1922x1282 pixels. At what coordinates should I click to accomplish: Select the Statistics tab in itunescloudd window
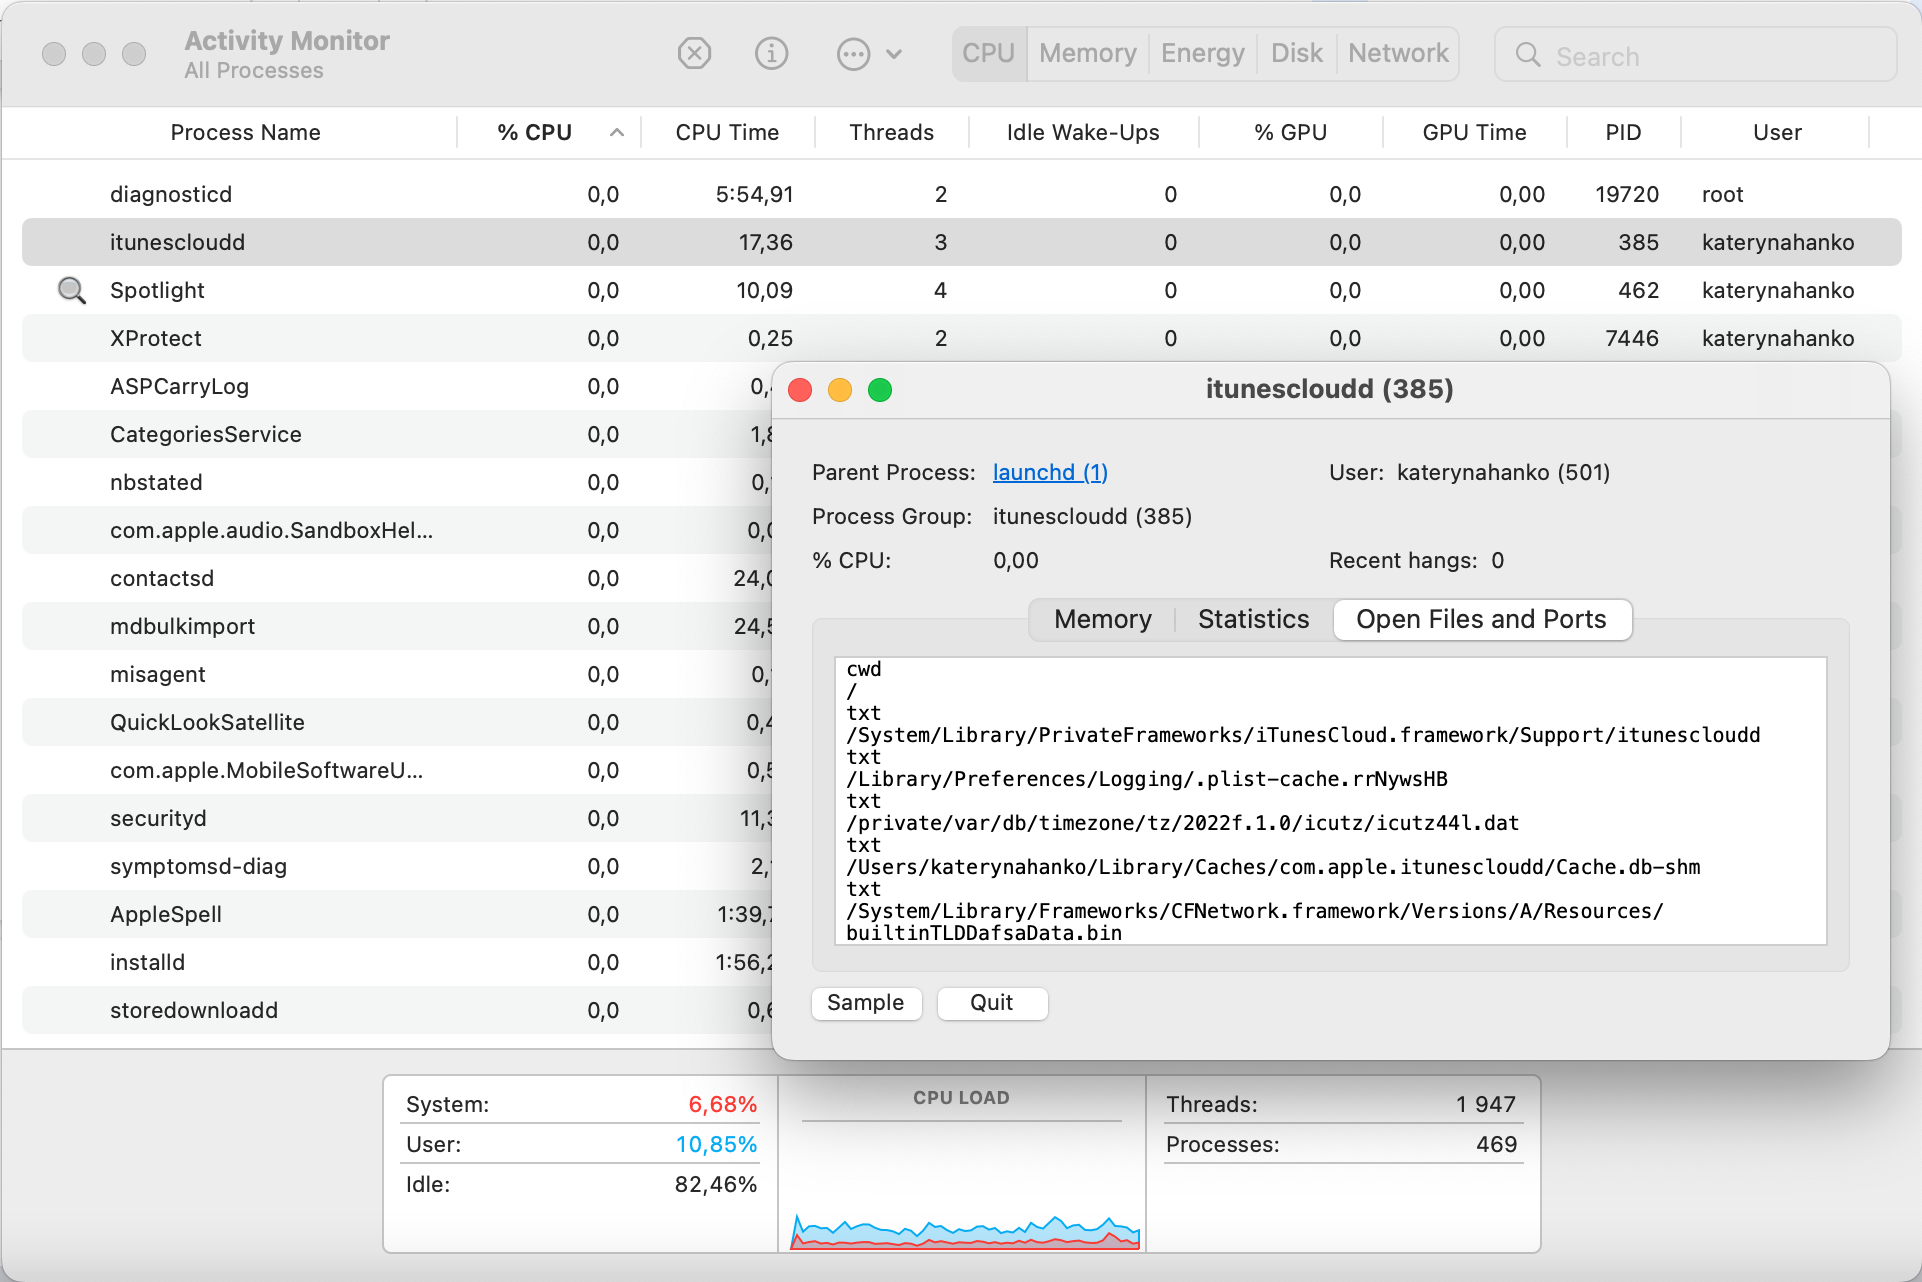pos(1253,619)
